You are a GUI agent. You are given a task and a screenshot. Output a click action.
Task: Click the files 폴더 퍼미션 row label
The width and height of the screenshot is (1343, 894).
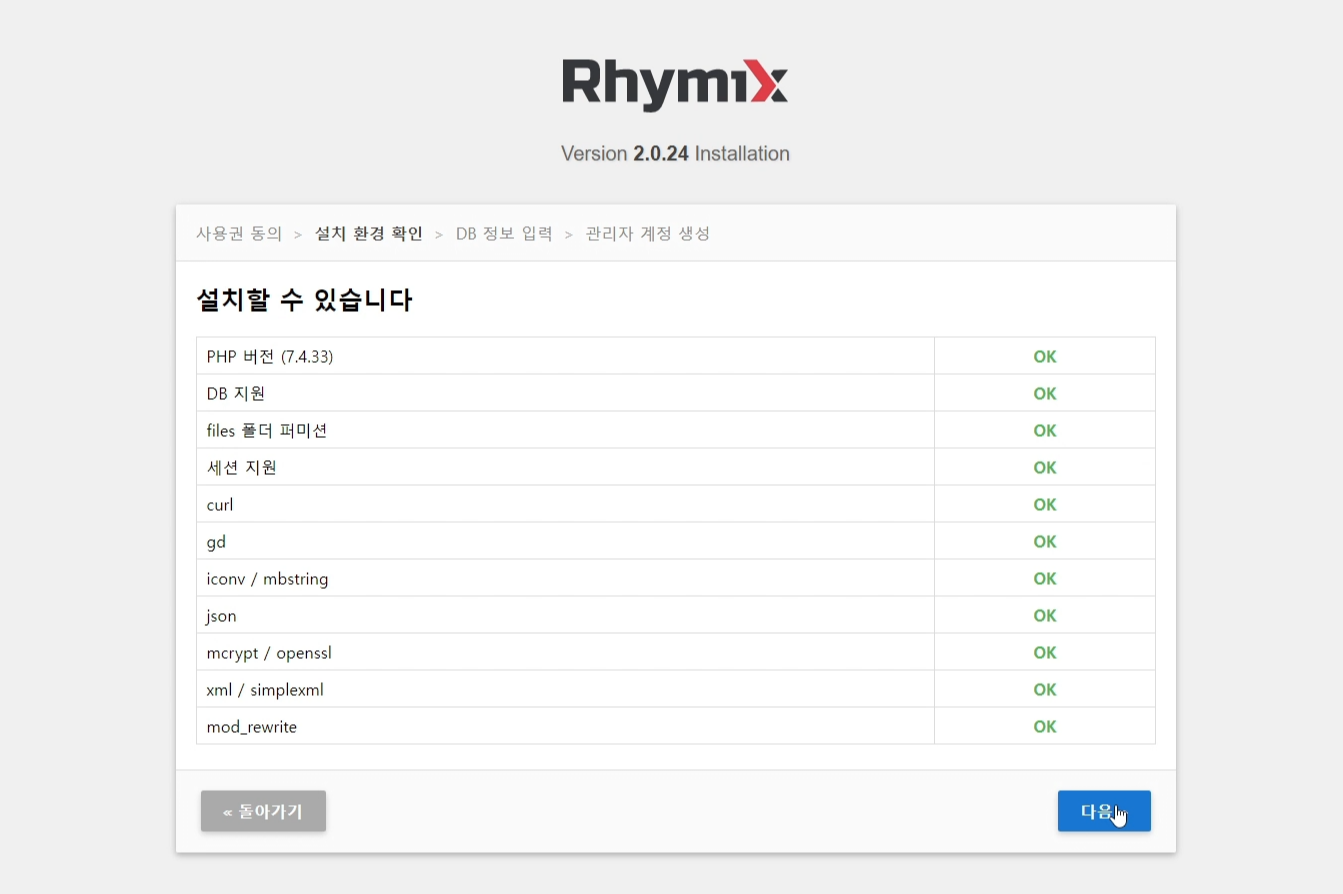point(267,431)
